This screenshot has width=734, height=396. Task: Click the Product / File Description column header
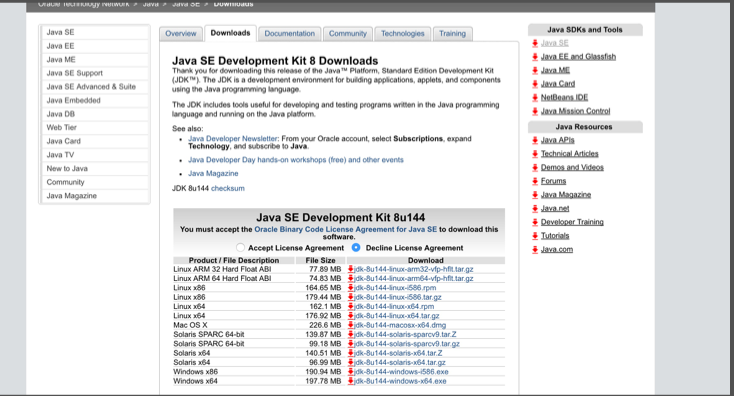point(234,260)
